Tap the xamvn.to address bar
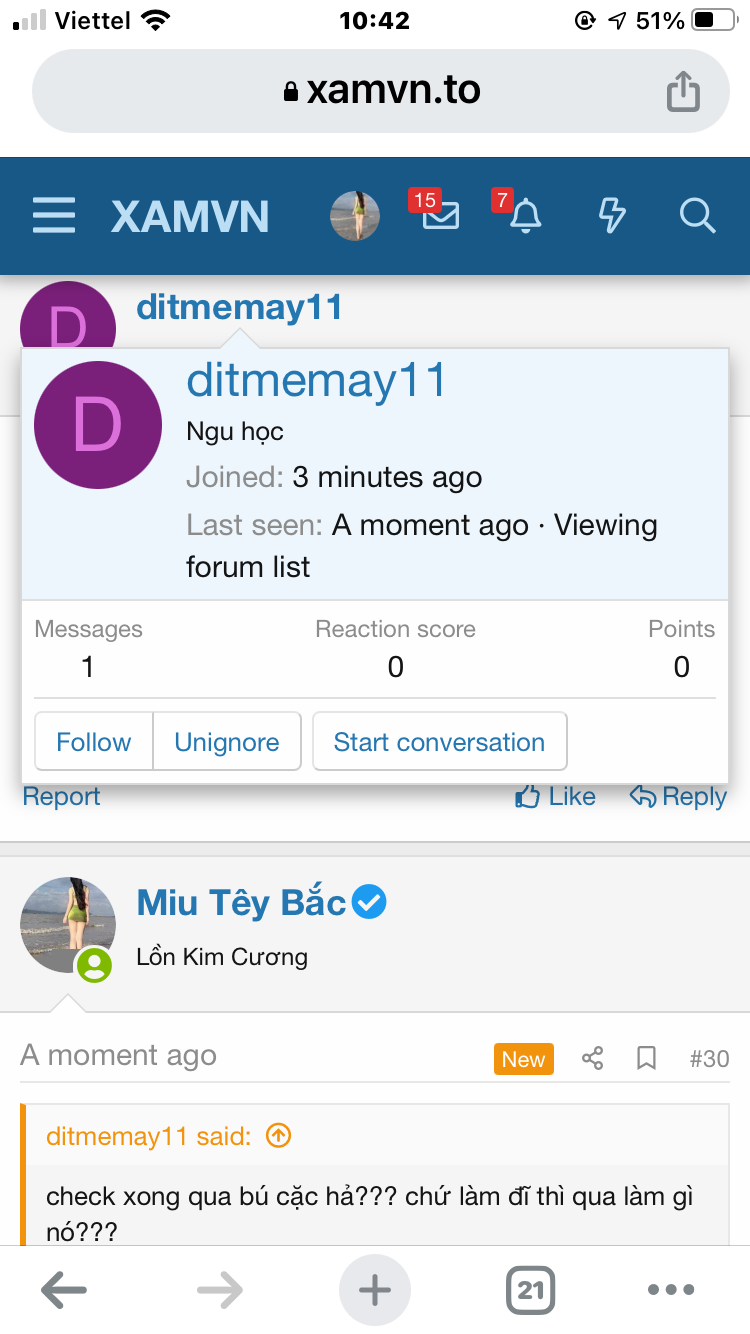This screenshot has width=750, height=1334. (380, 91)
